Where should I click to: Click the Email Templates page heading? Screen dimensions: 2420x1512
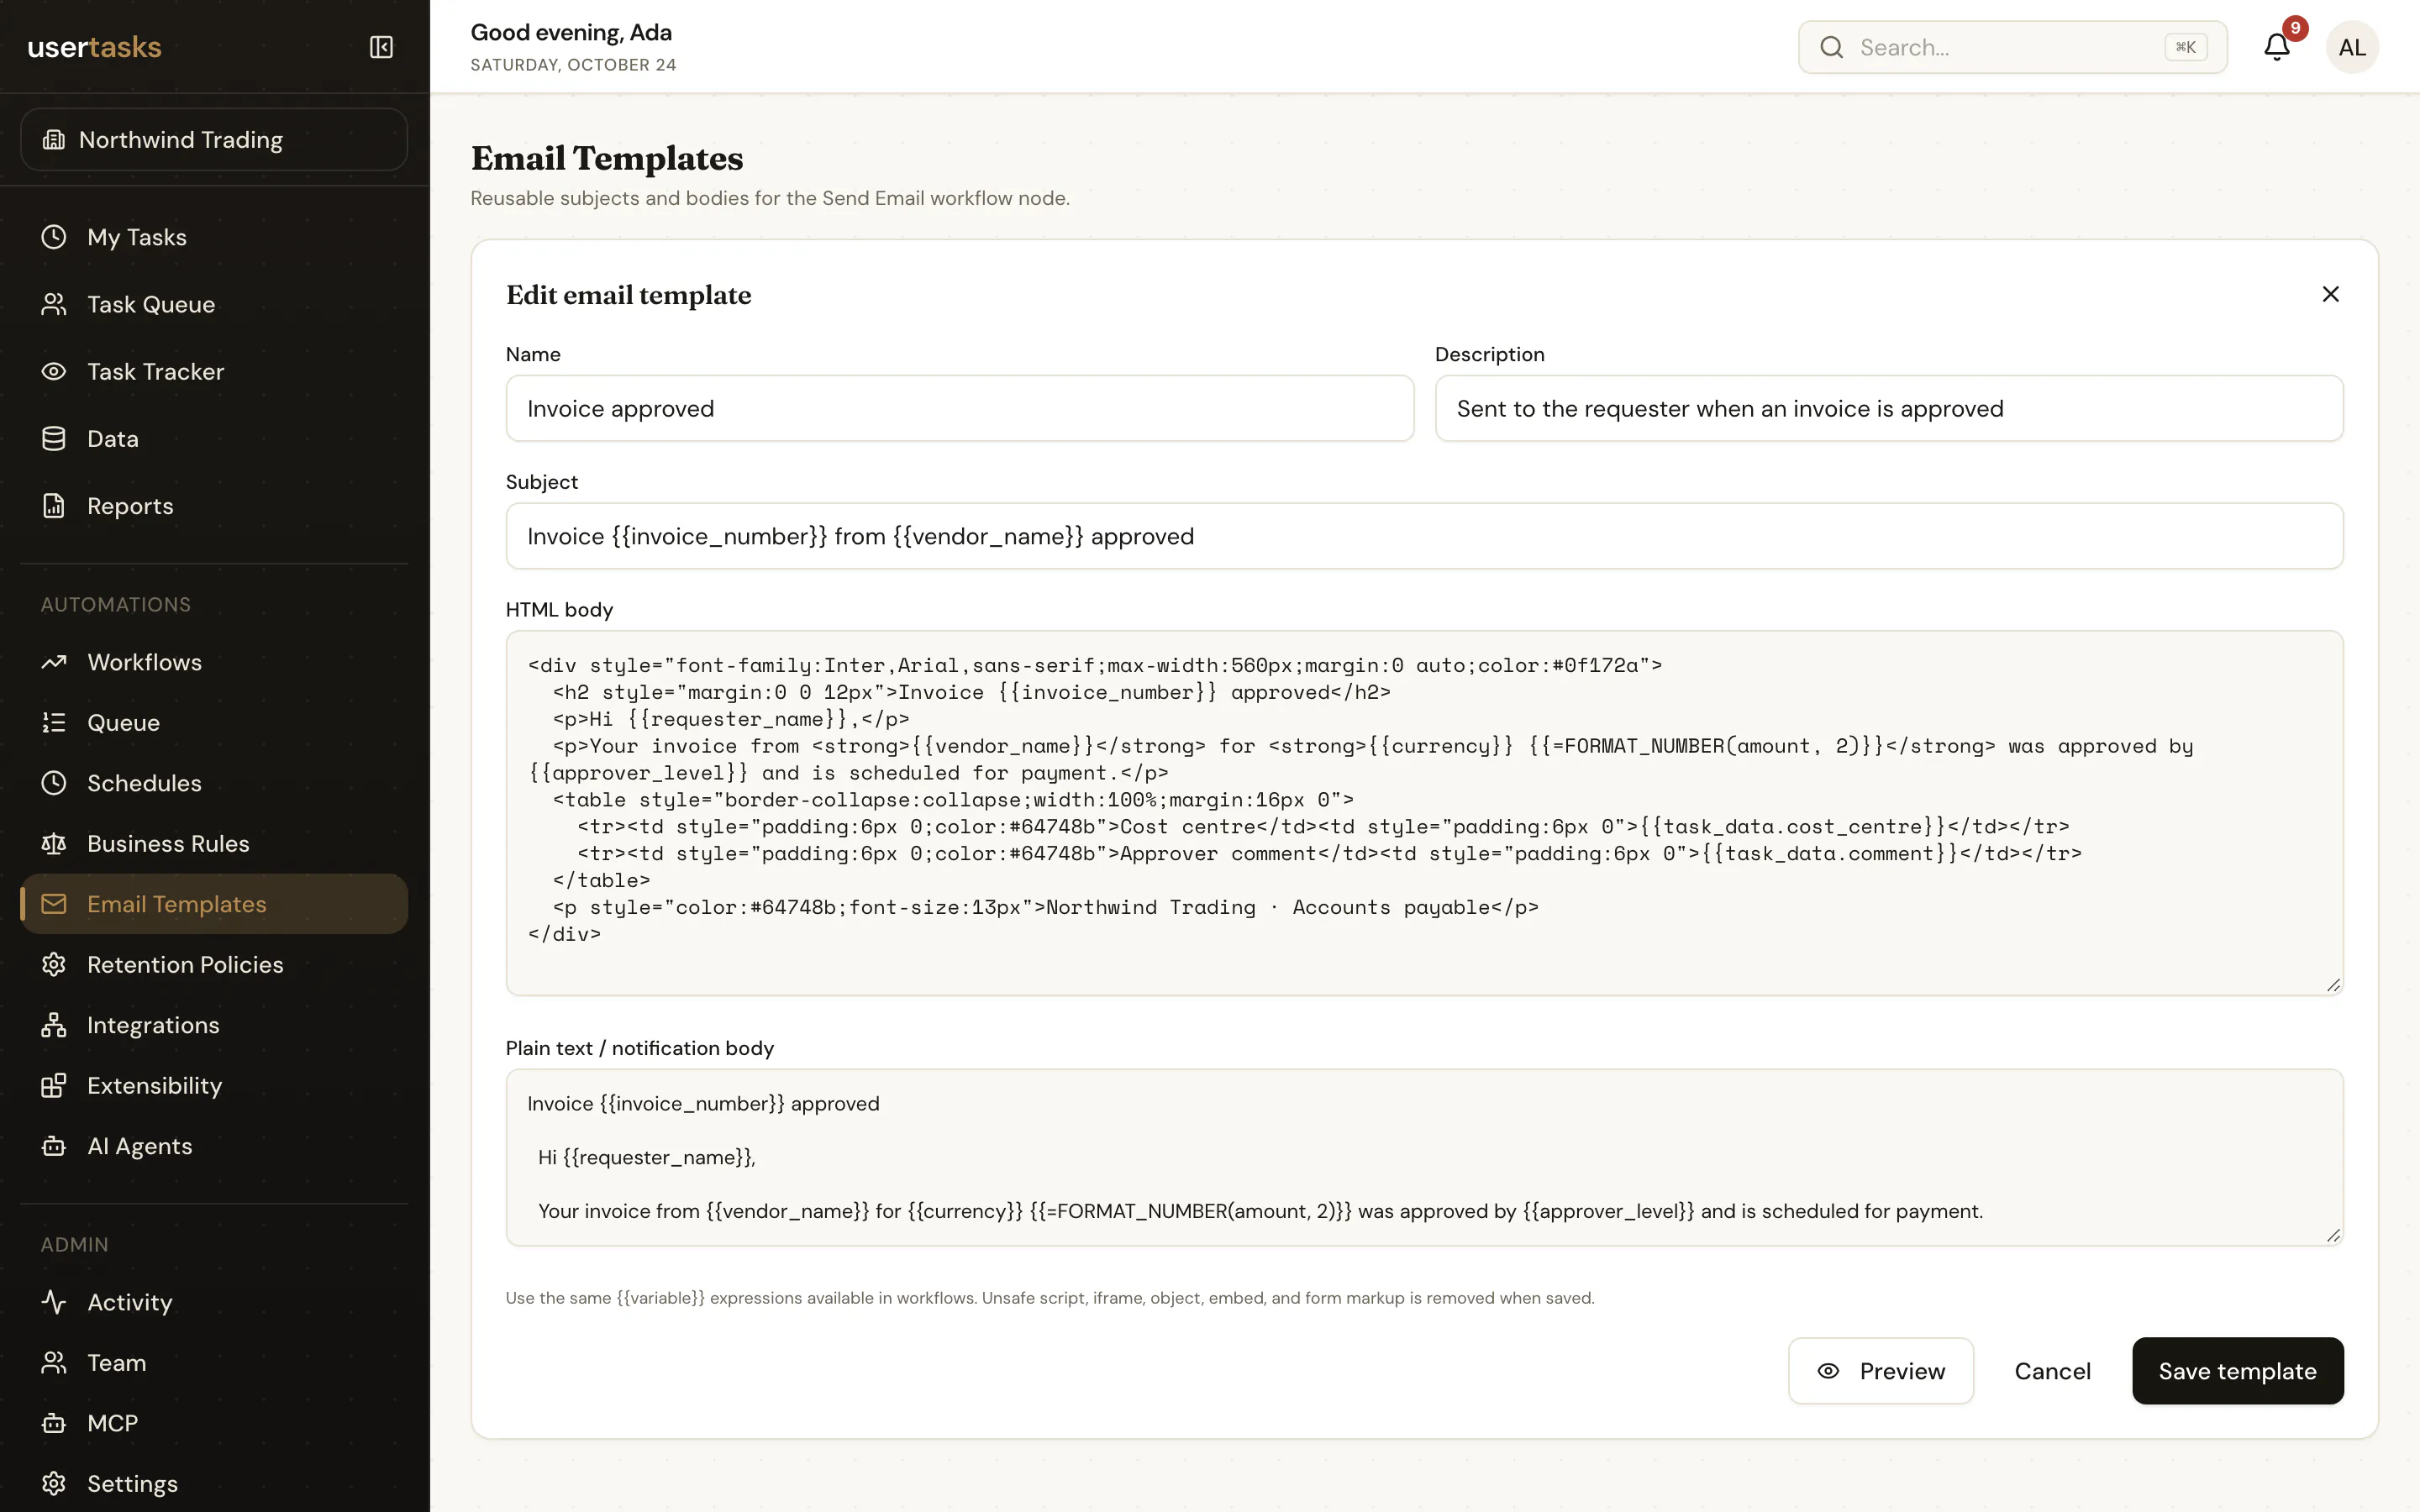tap(606, 158)
